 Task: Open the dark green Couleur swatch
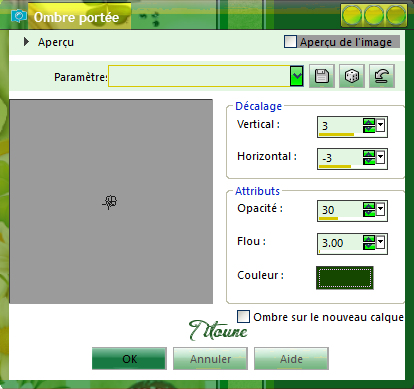coord(345,277)
